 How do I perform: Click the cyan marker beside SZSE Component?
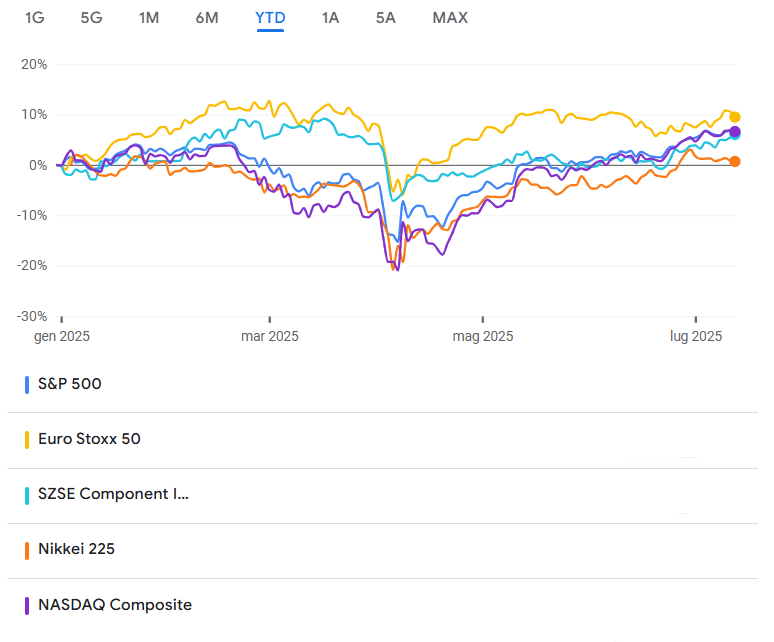(x=26, y=494)
